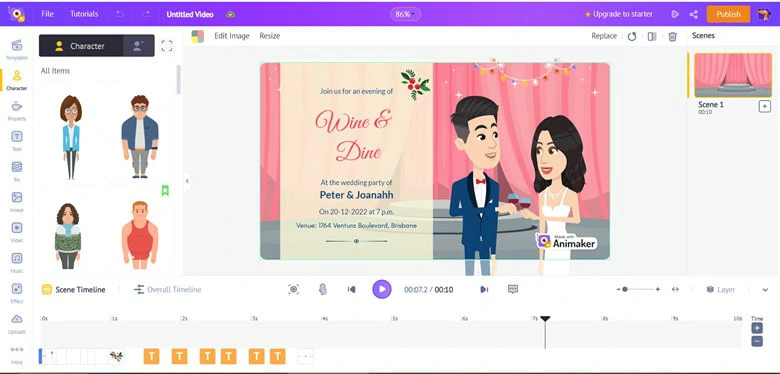Image resolution: width=780 pixels, height=374 pixels.
Task: Click the subtitle caption icon
Action: 513,289
